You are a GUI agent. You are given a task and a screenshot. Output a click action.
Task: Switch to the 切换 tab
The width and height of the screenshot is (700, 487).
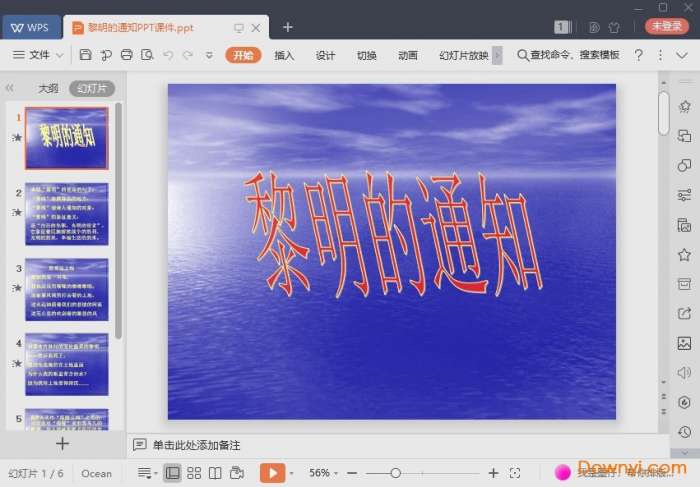click(367, 55)
